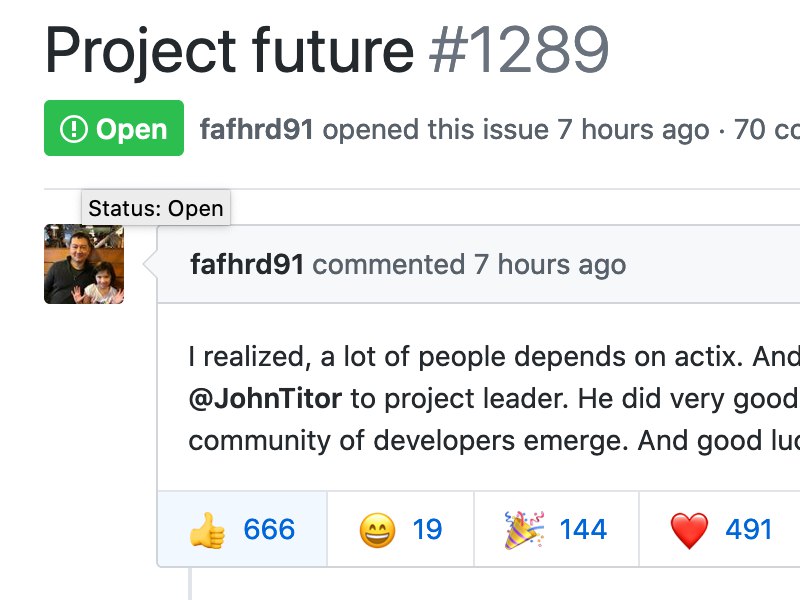This screenshot has width=800, height=600.
Task: Click the exclamation circle icon in Open badge
Action: click(73, 129)
